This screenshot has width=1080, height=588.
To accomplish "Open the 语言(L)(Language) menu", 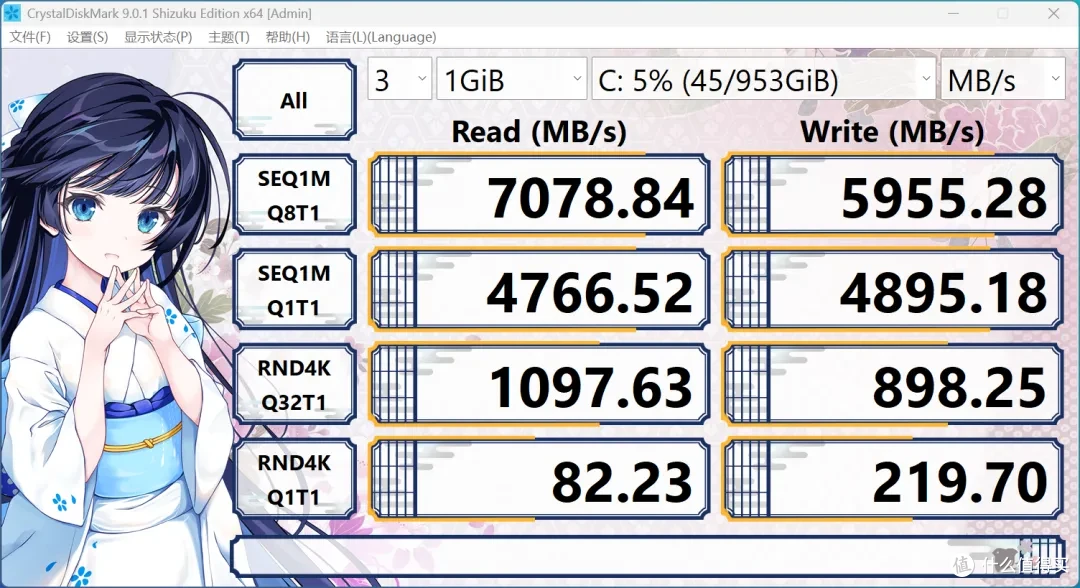I will (381, 37).
